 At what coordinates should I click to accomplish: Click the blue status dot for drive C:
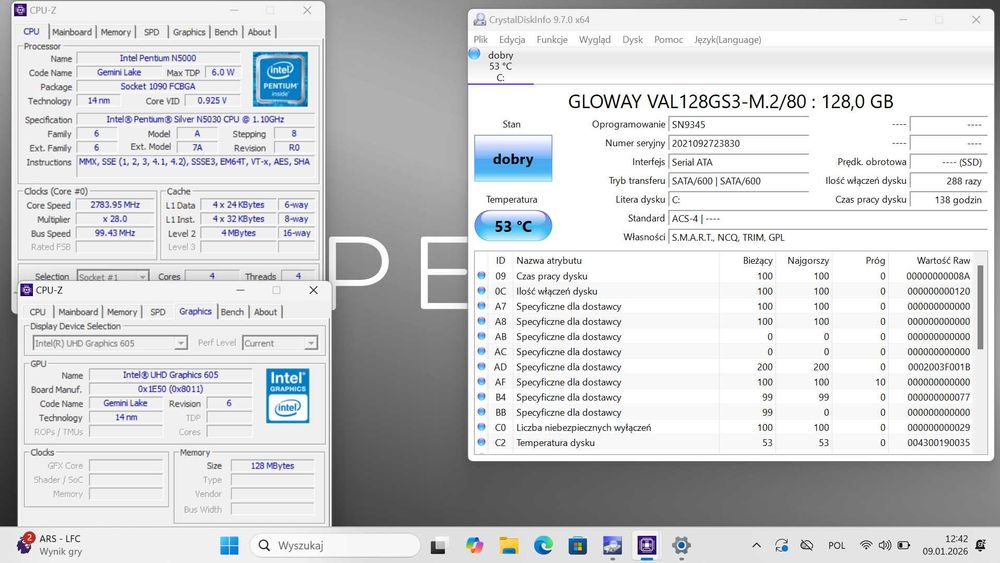[x=474, y=54]
